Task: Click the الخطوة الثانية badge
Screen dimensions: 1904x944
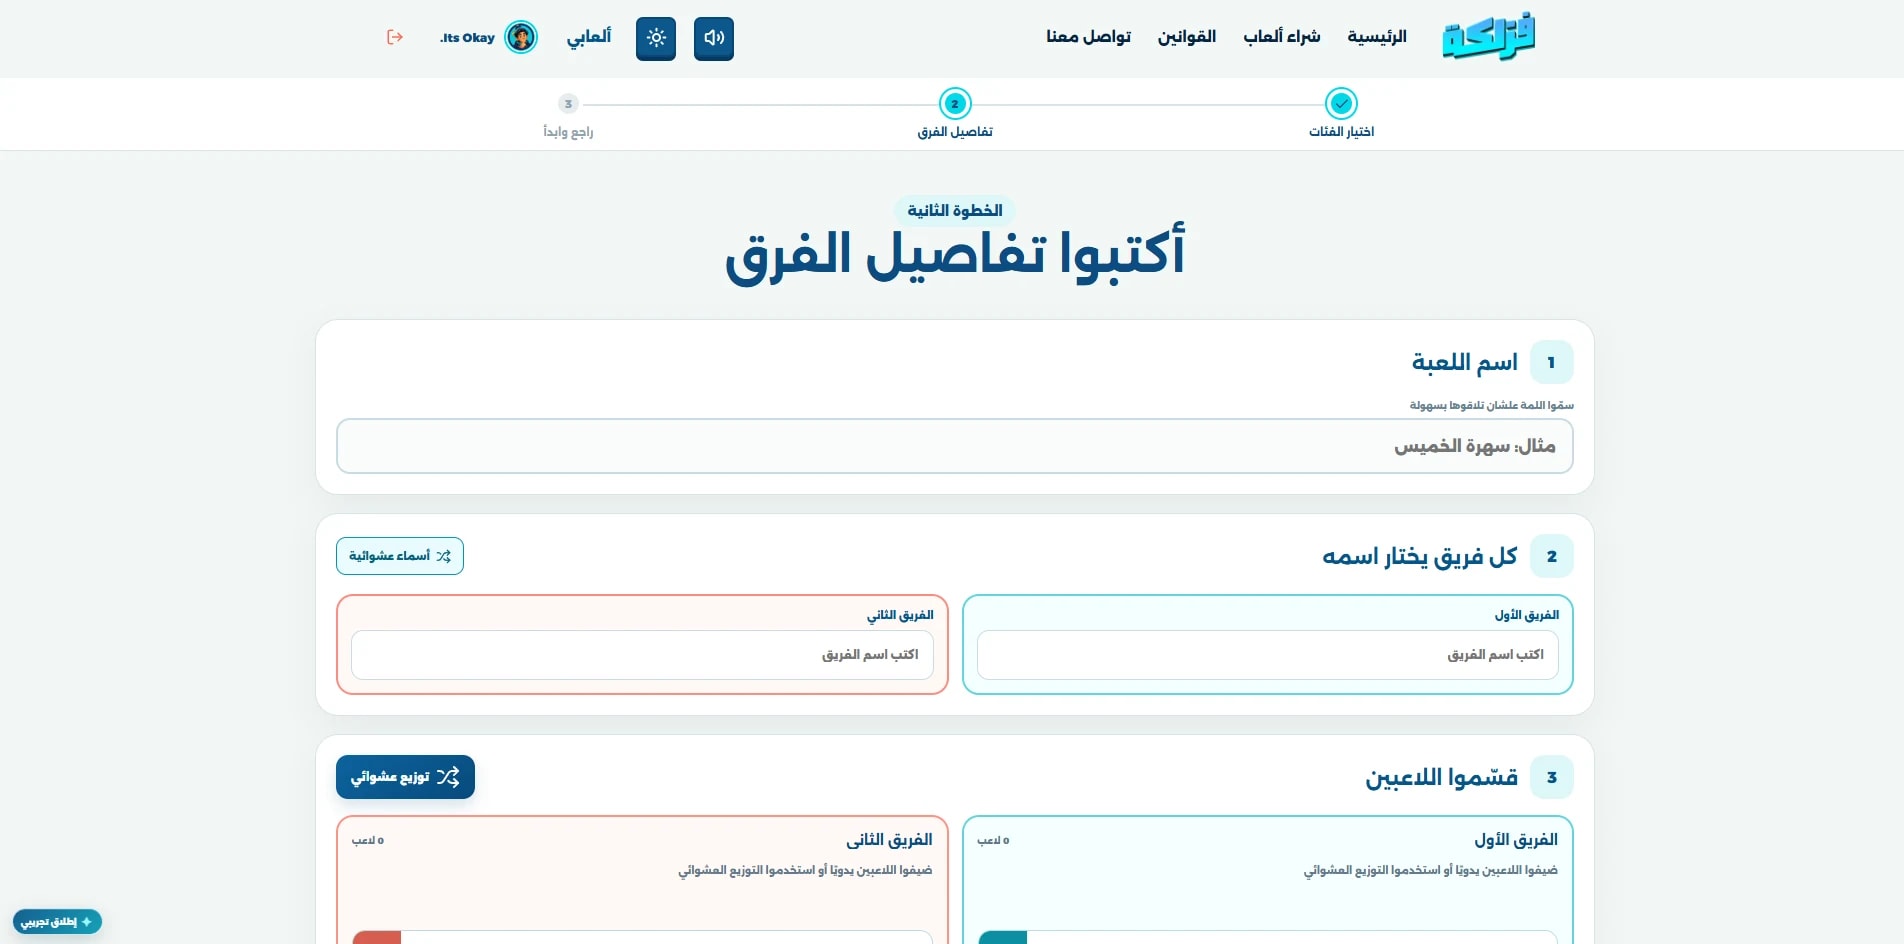Action: [x=955, y=210]
